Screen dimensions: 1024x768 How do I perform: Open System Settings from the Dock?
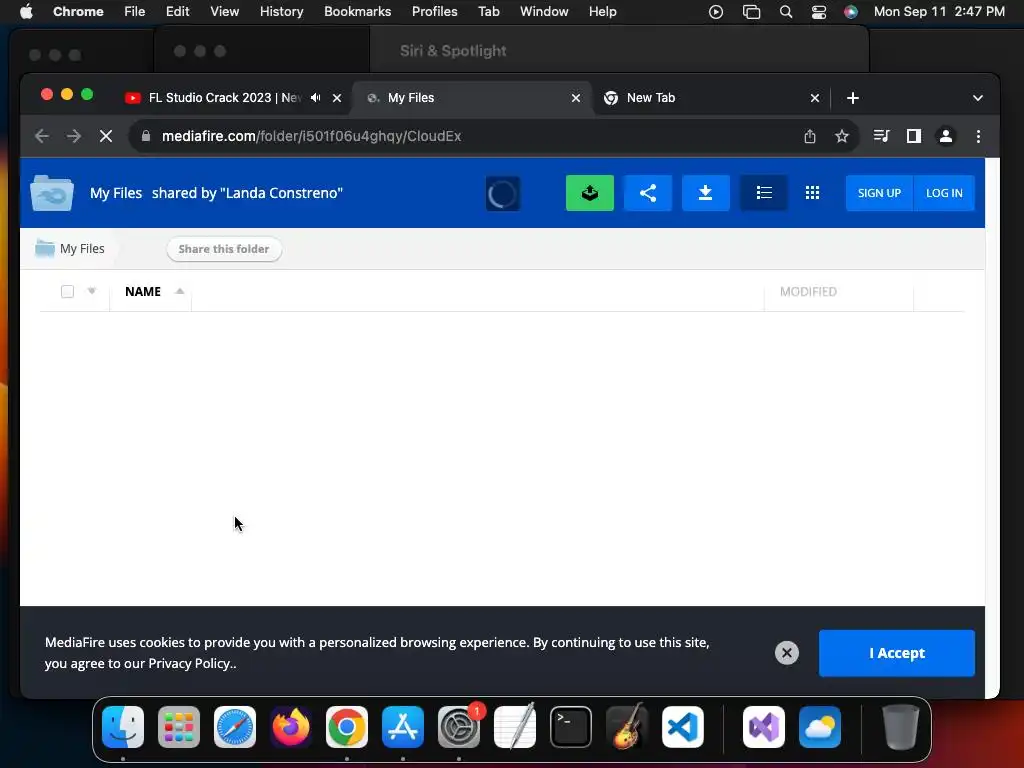[x=458, y=727]
